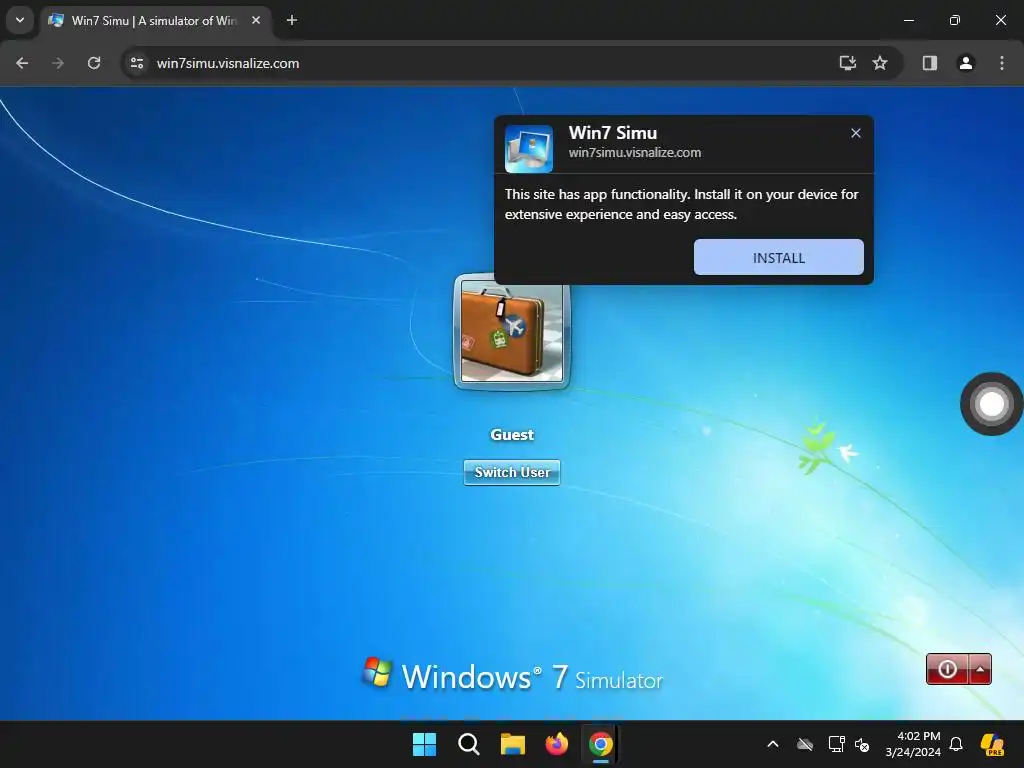This screenshot has height=768, width=1024.
Task: Click Chrome icon in taskbar
Action: (601, 744)
